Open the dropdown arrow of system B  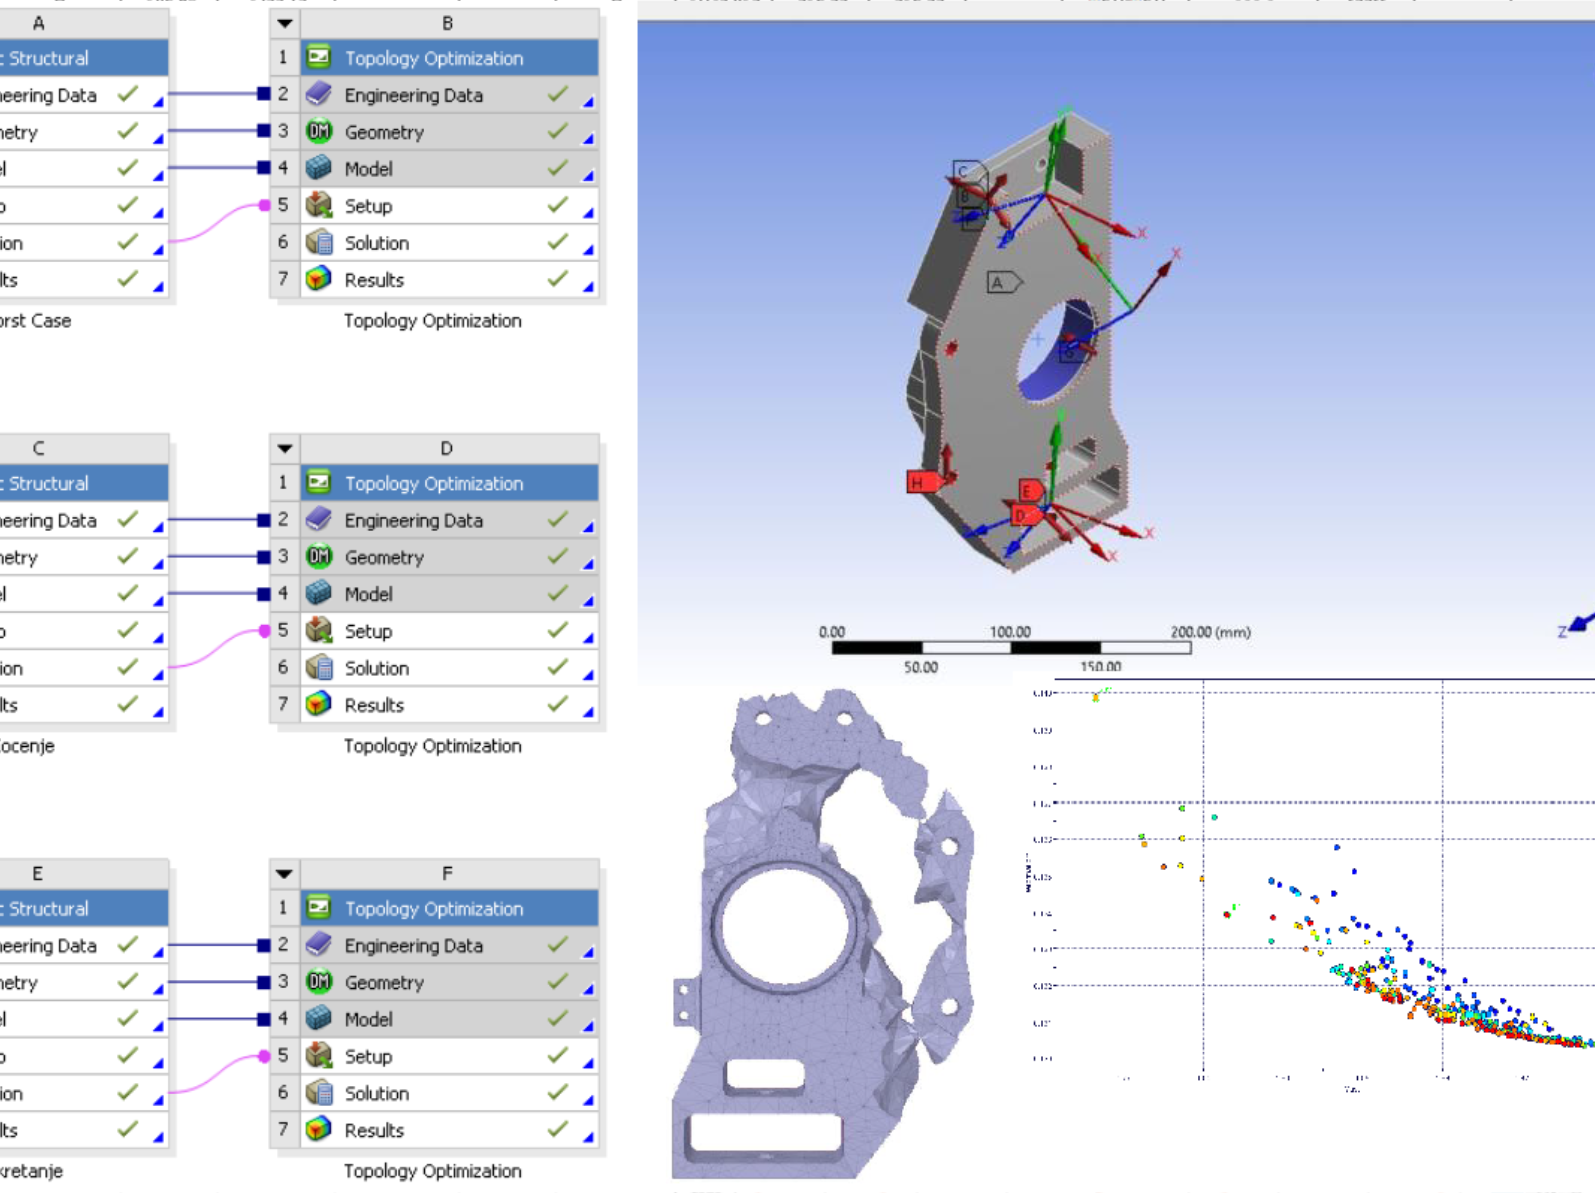click(x=285, y=23)
